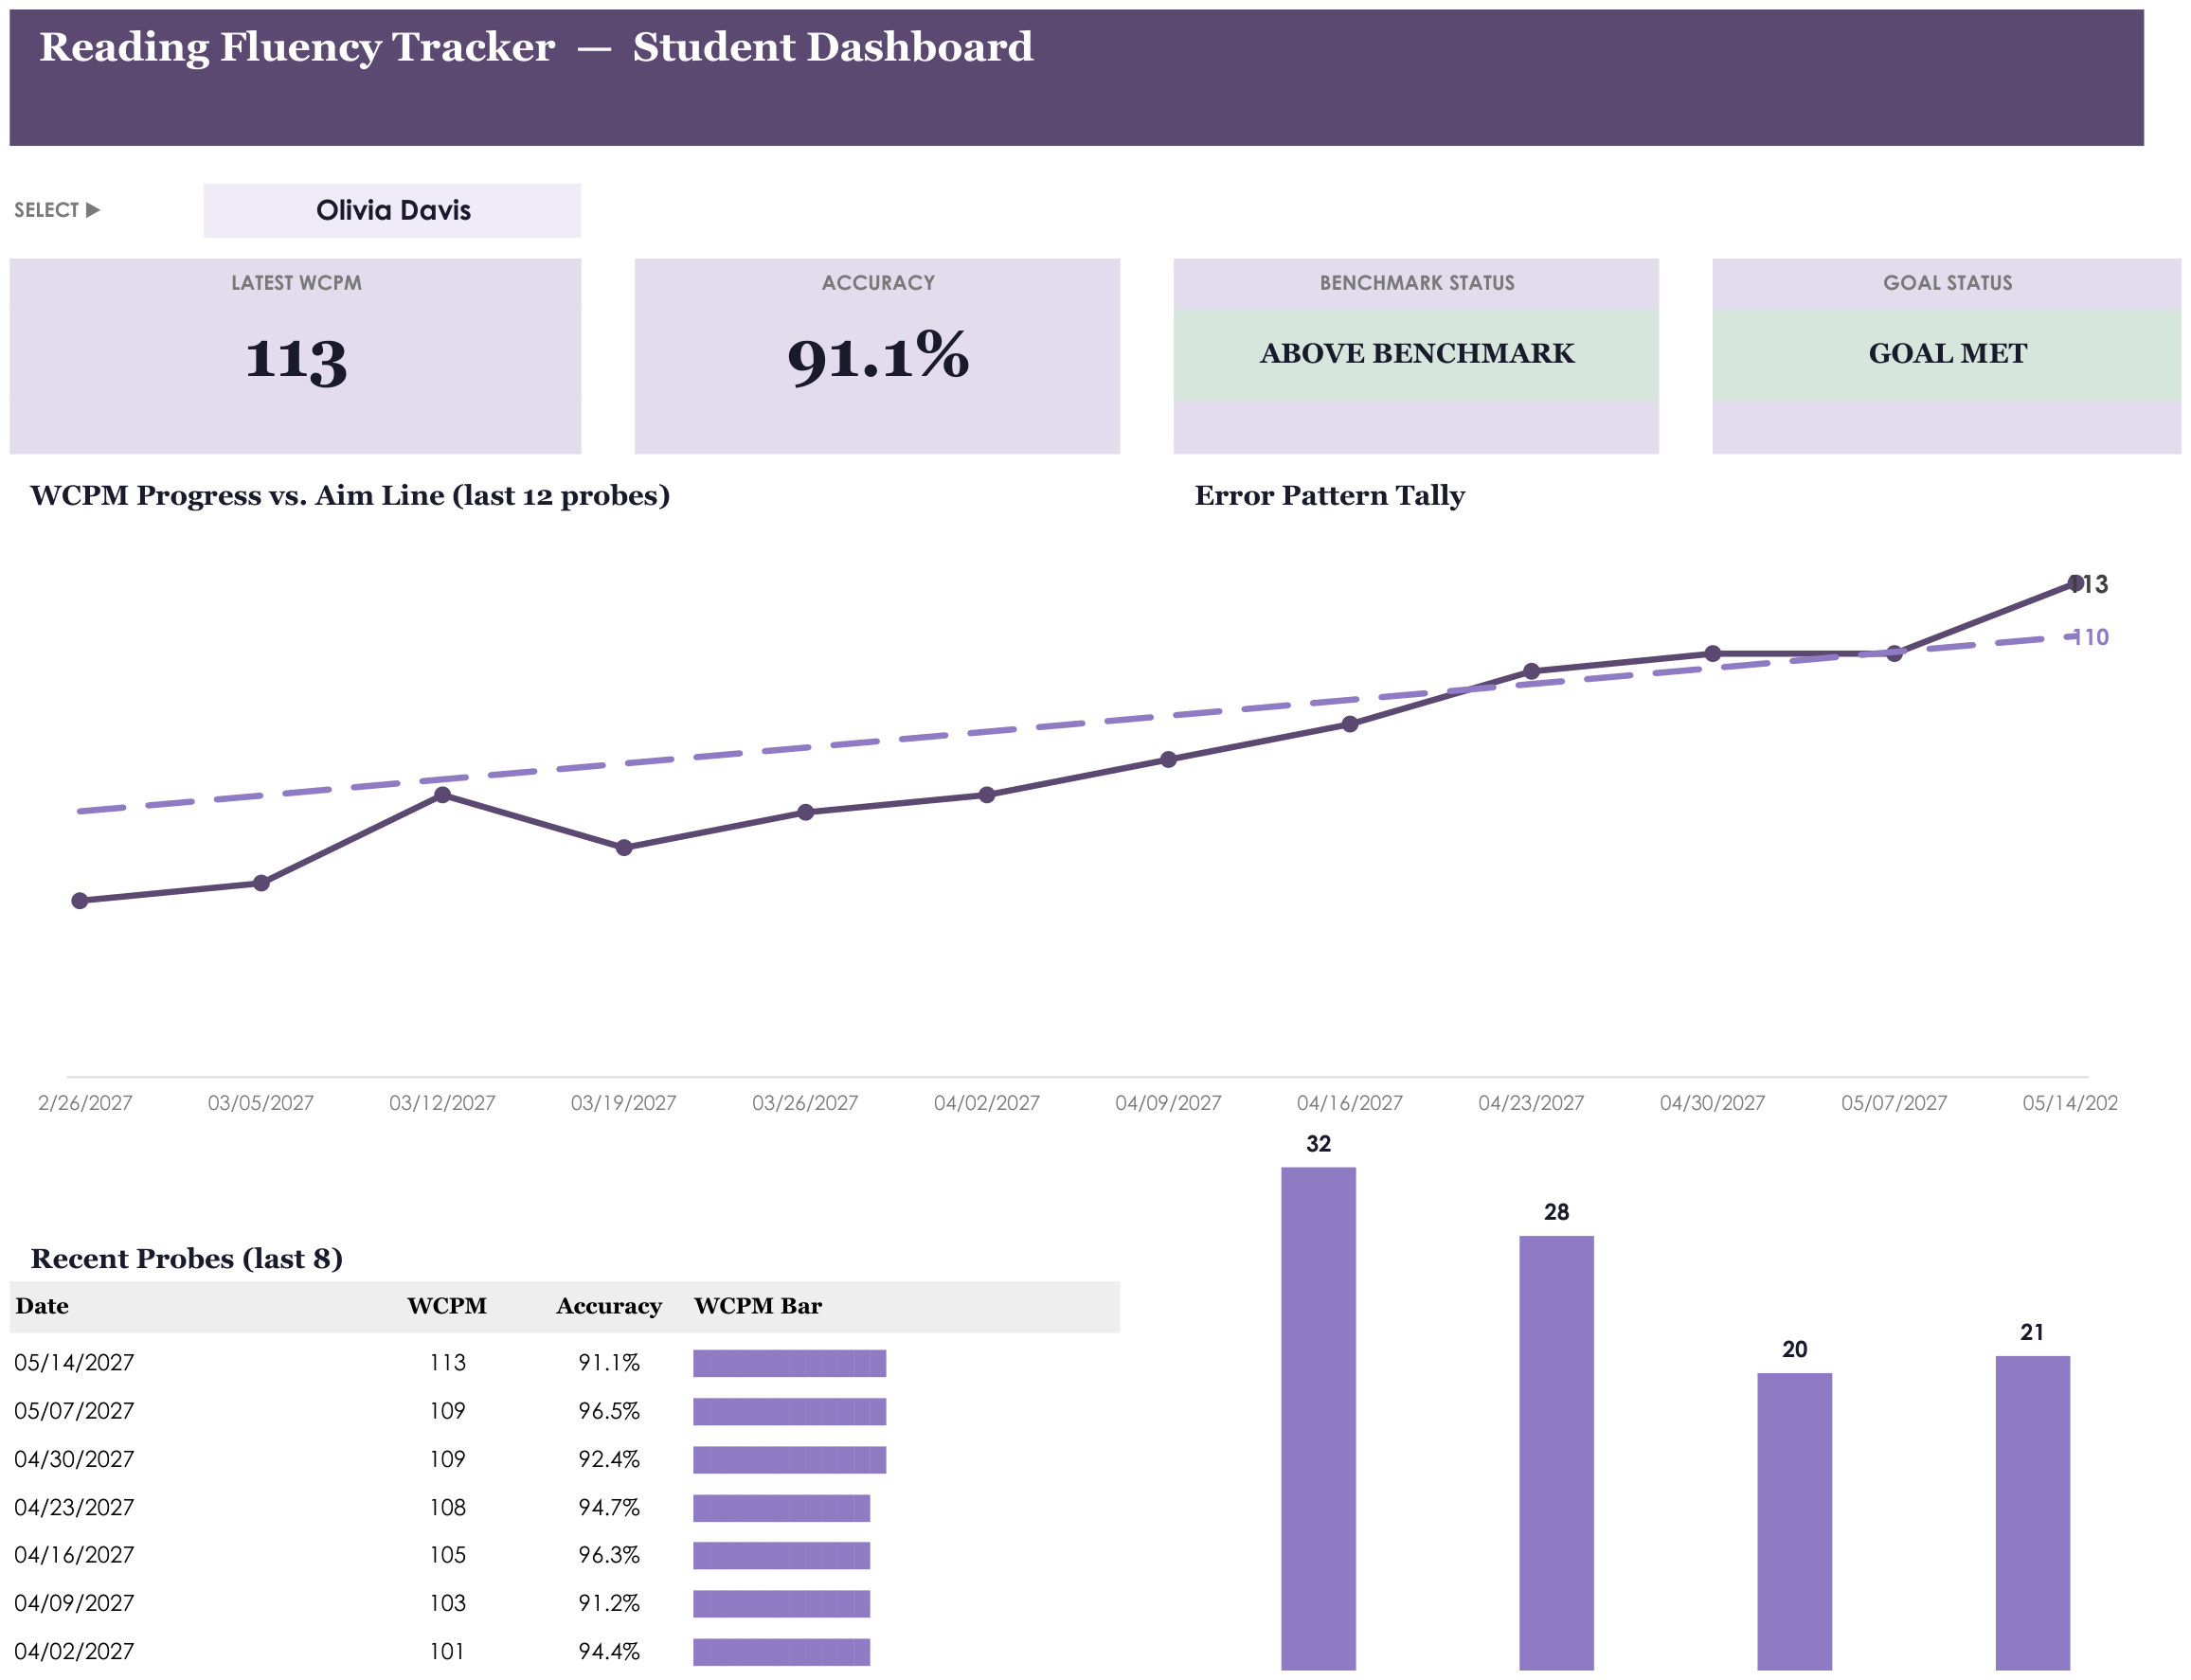Click the Recent Probes (last 8) heading
This screenshot has width=2191, height=1680.
pyautogui.click(x=187, y=1259)
